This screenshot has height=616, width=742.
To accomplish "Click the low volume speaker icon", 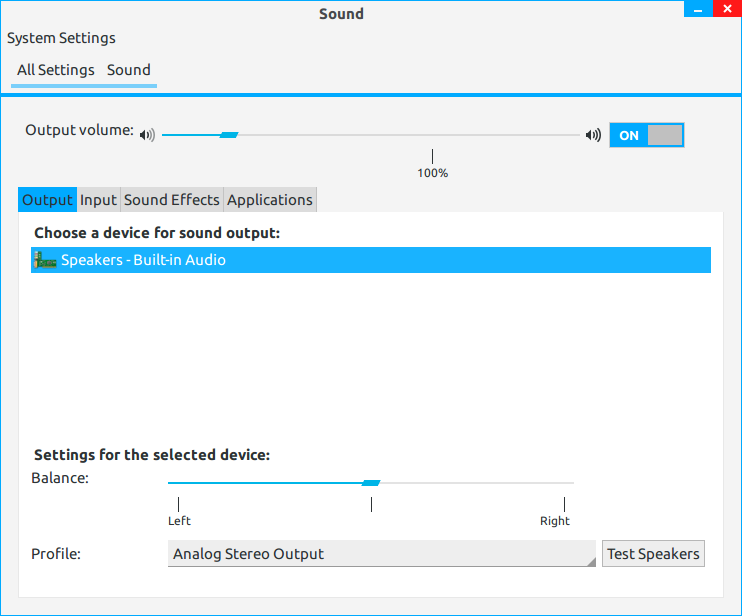I will point(148,135).
